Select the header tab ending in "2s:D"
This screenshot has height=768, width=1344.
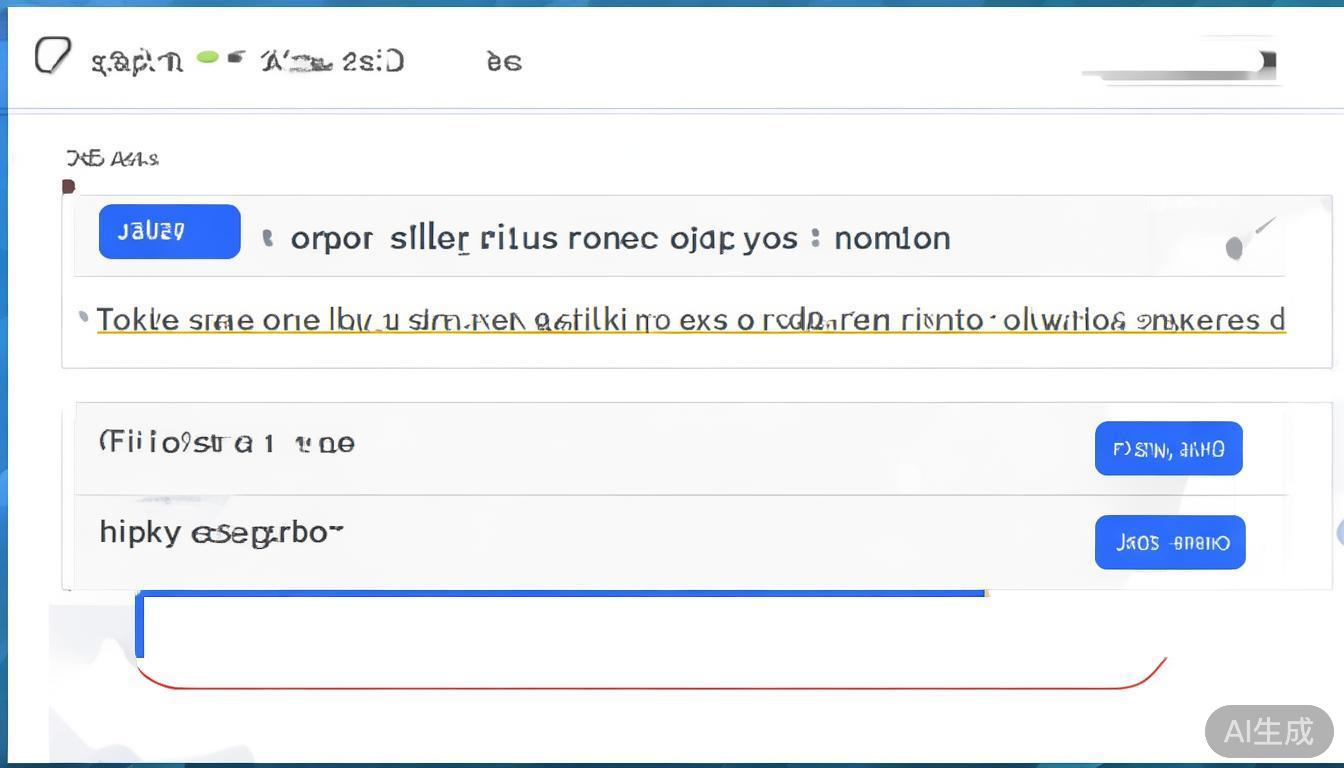(x=332, y=62)
